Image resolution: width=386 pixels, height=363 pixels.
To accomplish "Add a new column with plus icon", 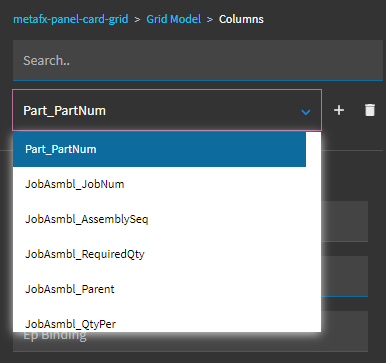I will point(339,110).
